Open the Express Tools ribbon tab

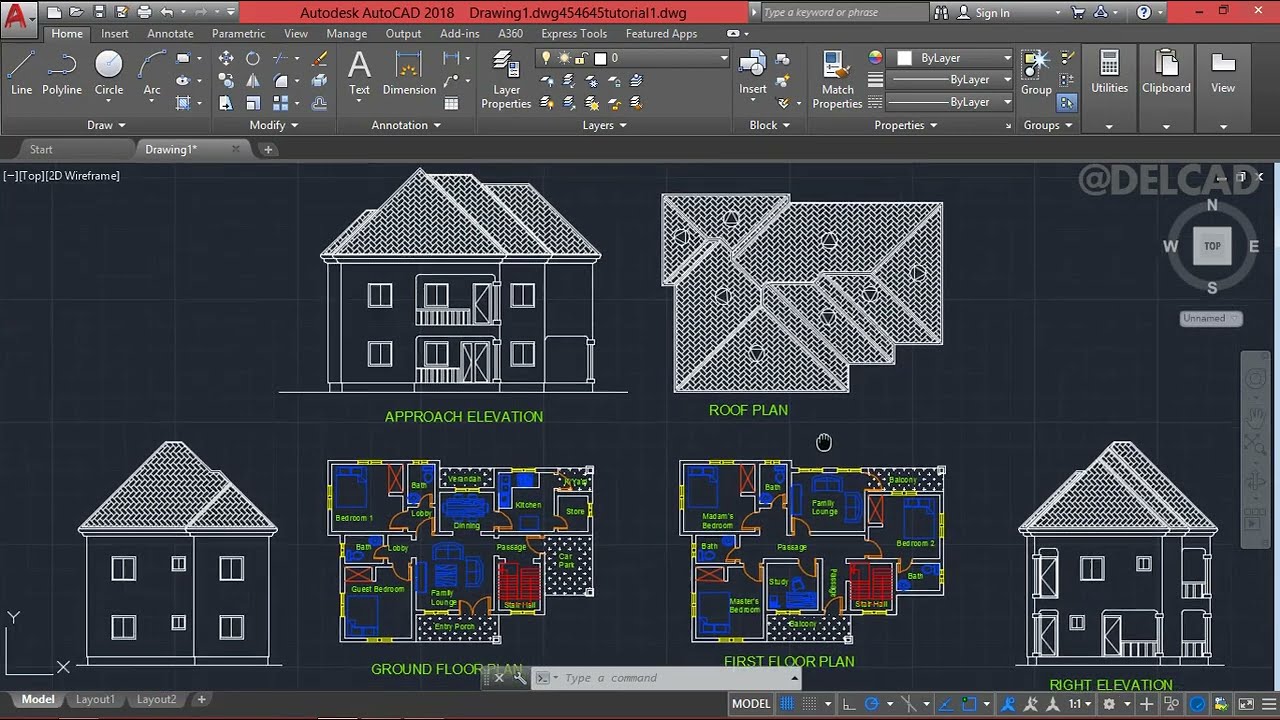click(x=573, y=33)
